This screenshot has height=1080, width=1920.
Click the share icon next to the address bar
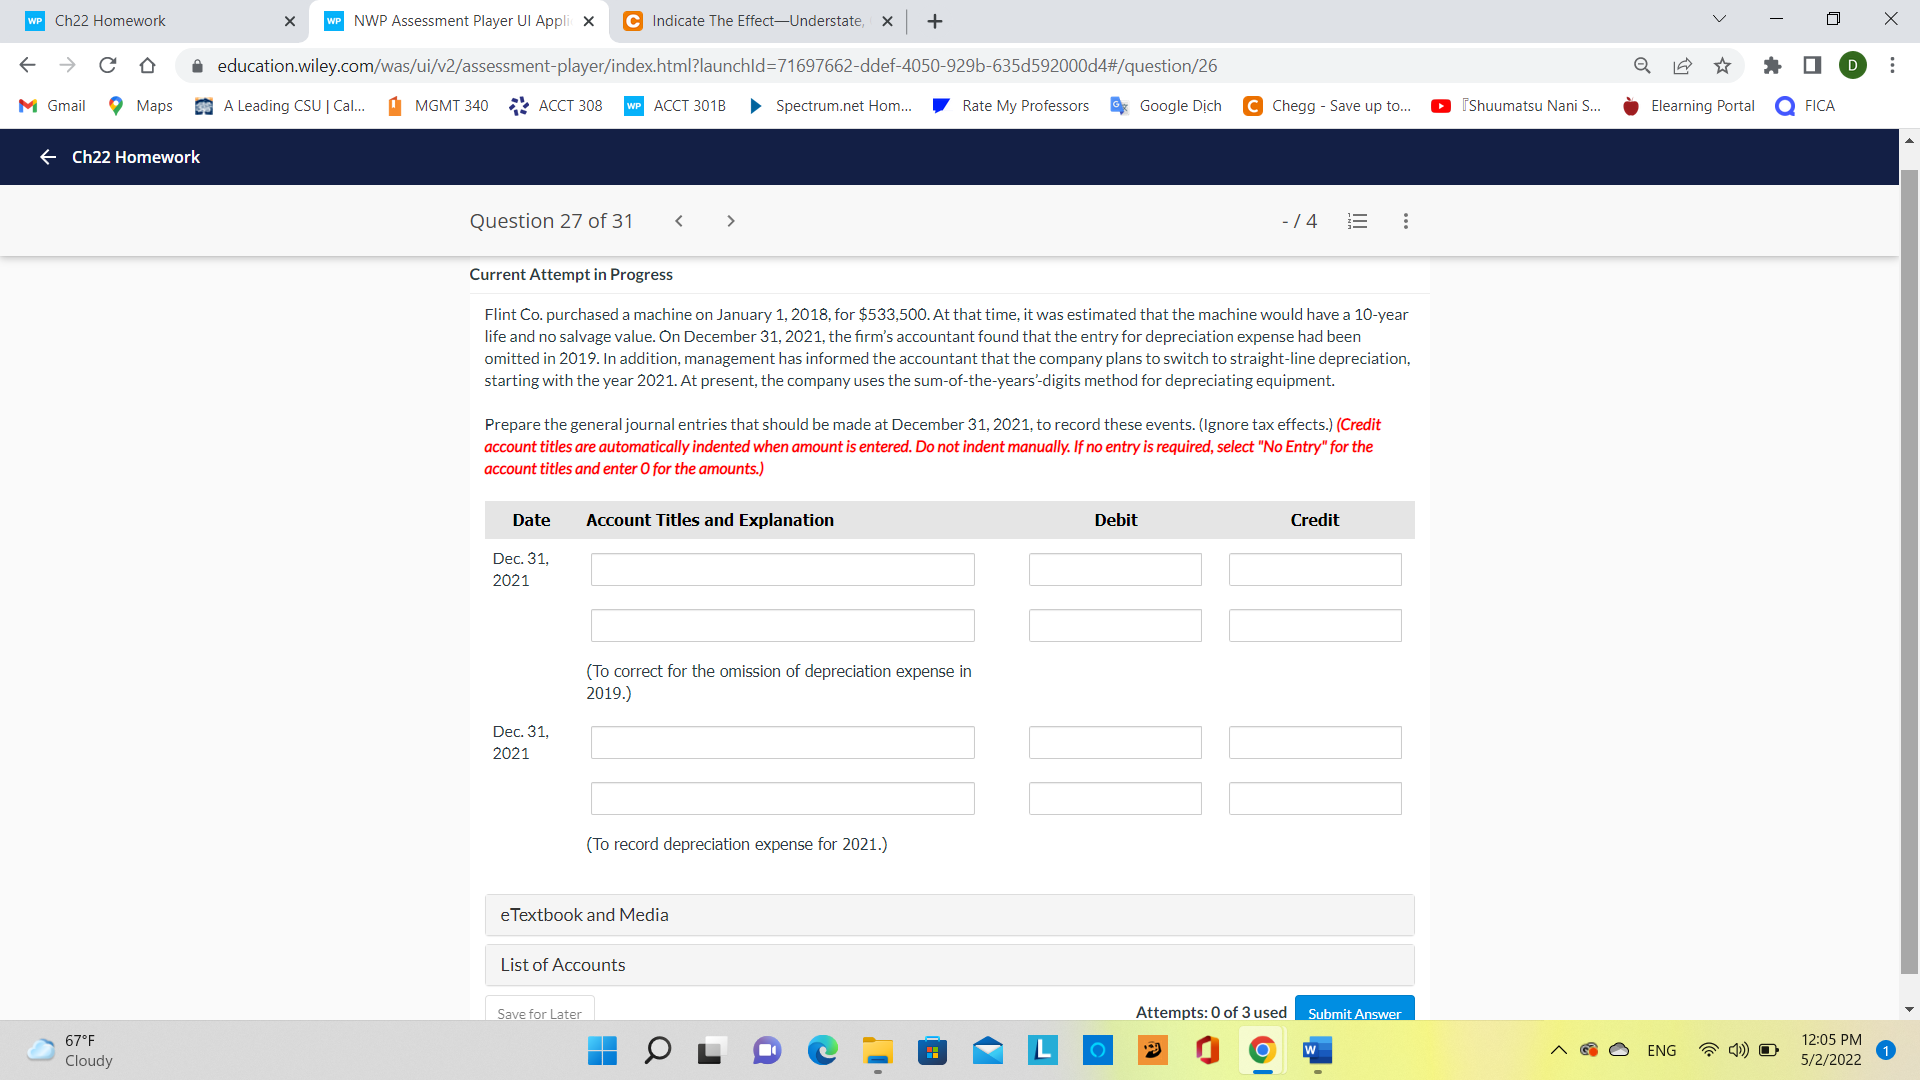point(1682,65)
